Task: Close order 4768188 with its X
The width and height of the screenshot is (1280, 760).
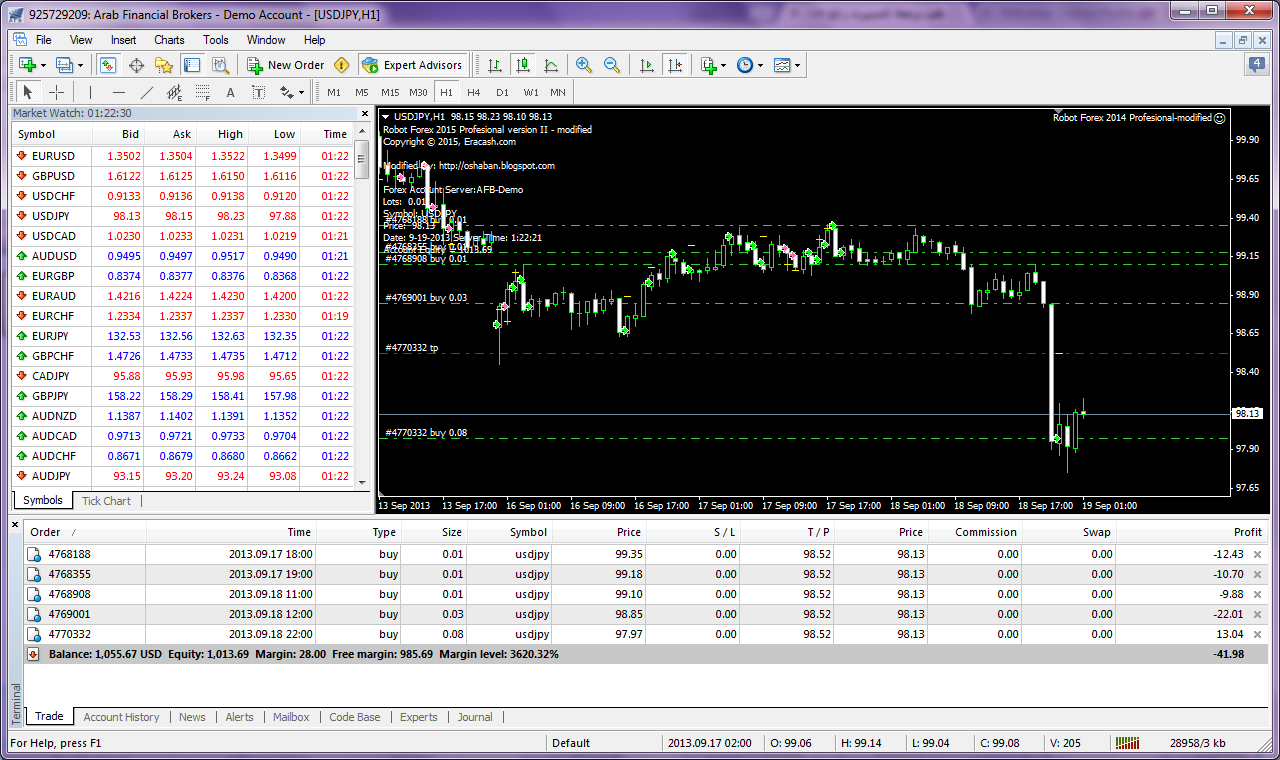Action: (1258, 554)
